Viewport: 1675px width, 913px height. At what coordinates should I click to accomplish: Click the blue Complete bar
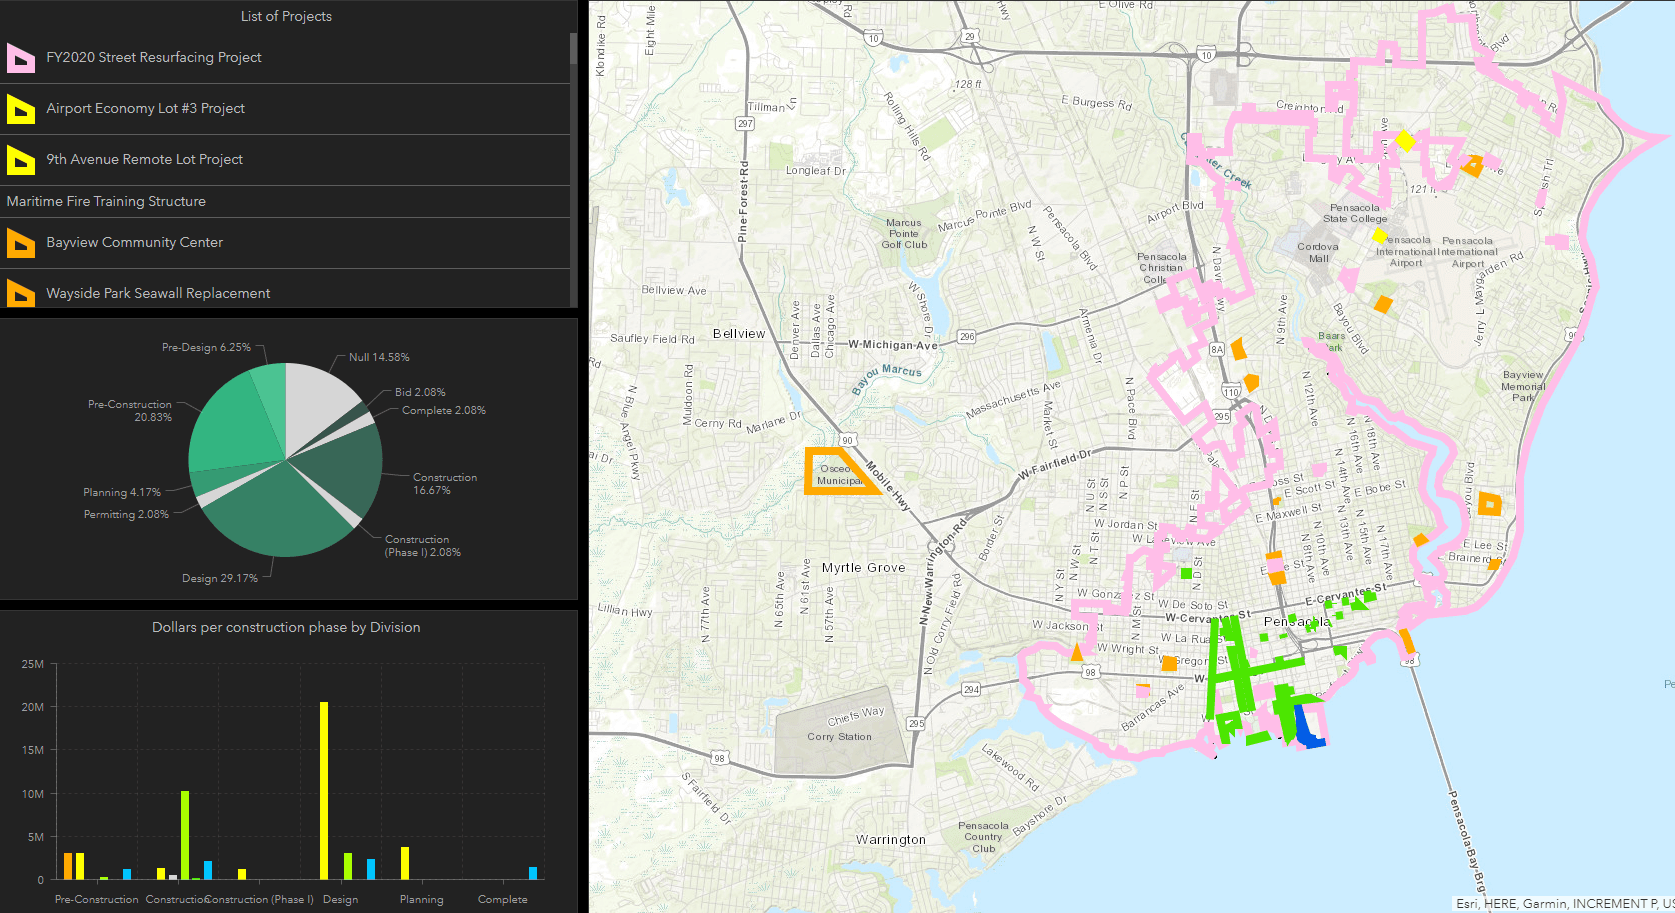(x=533, y=874)
